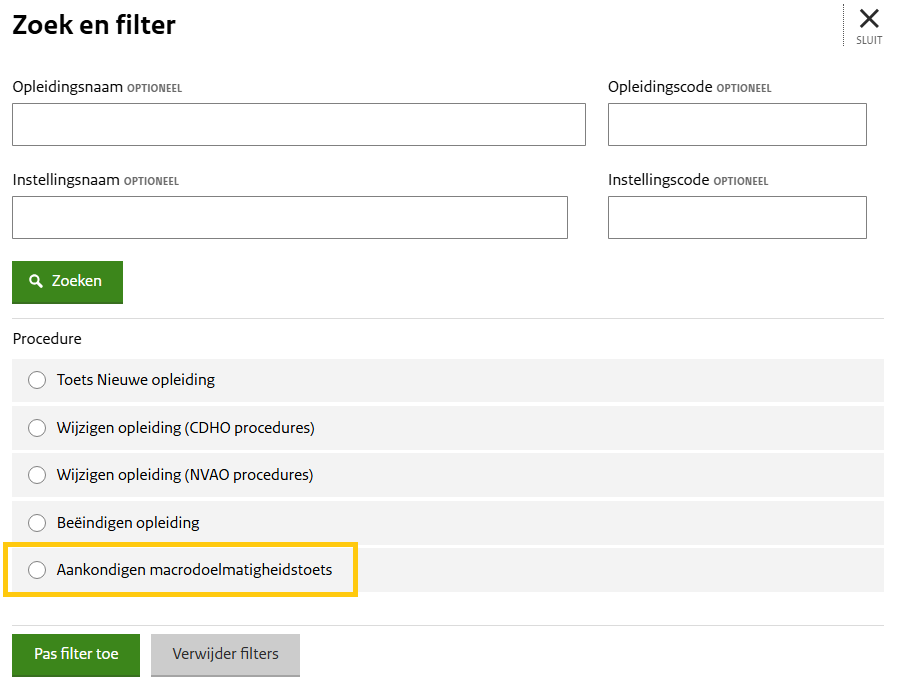Click the Instellingscode field label

[x=659, y=180]
